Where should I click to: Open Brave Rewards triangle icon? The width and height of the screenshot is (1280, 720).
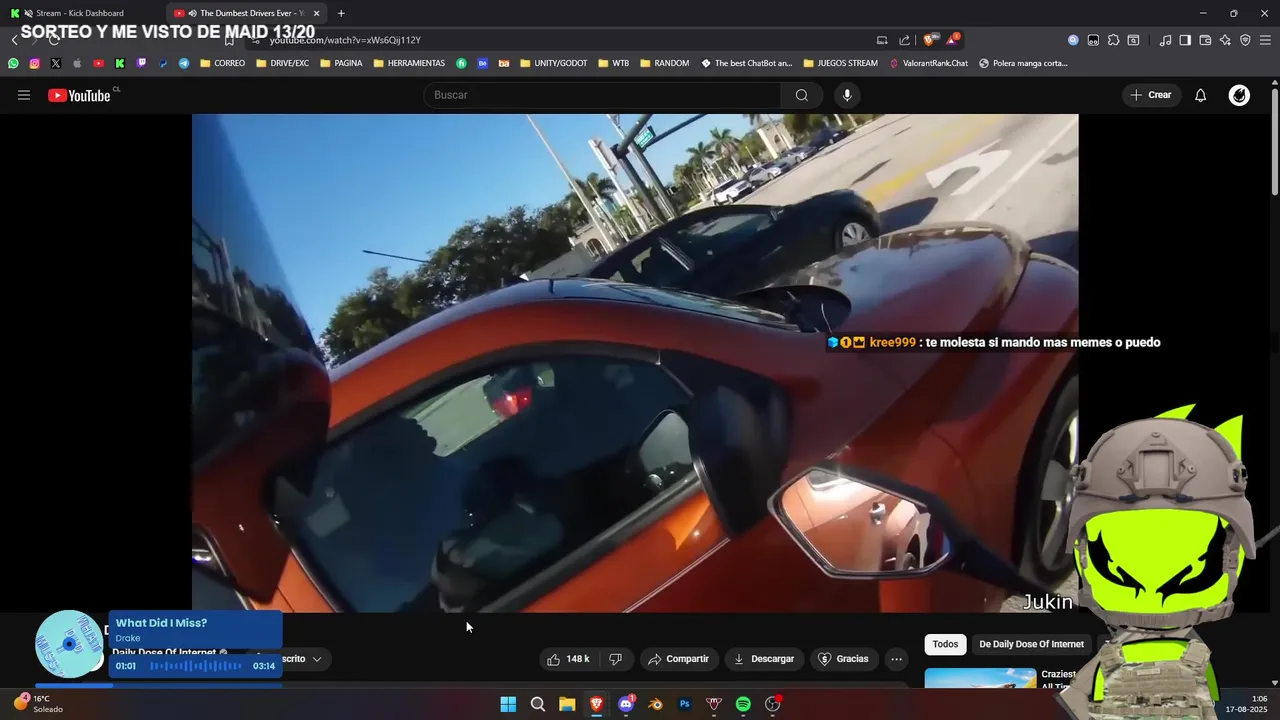[952, 40]
